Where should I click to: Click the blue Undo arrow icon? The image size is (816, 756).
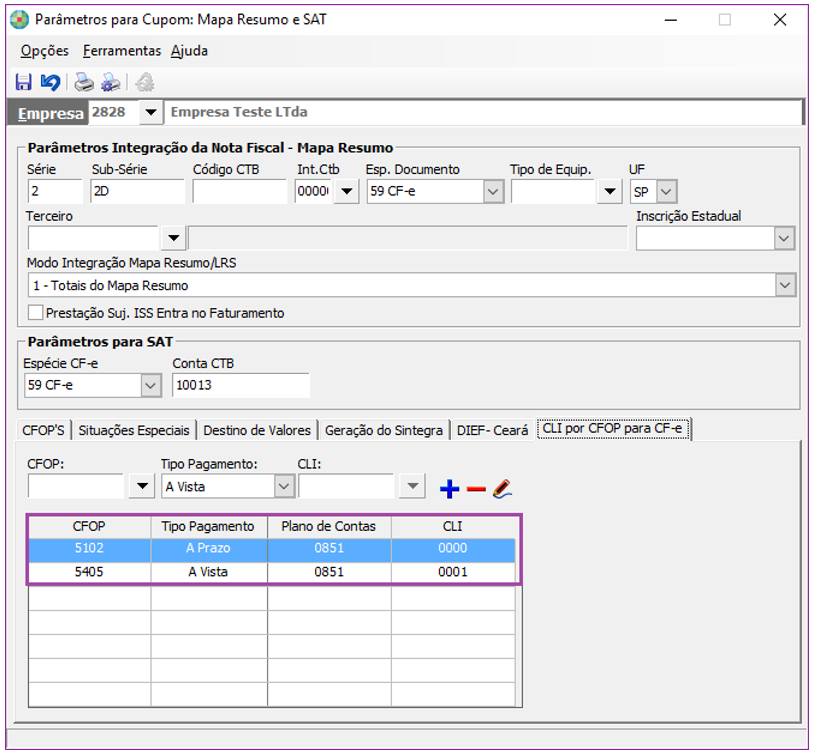pos(50,82)
